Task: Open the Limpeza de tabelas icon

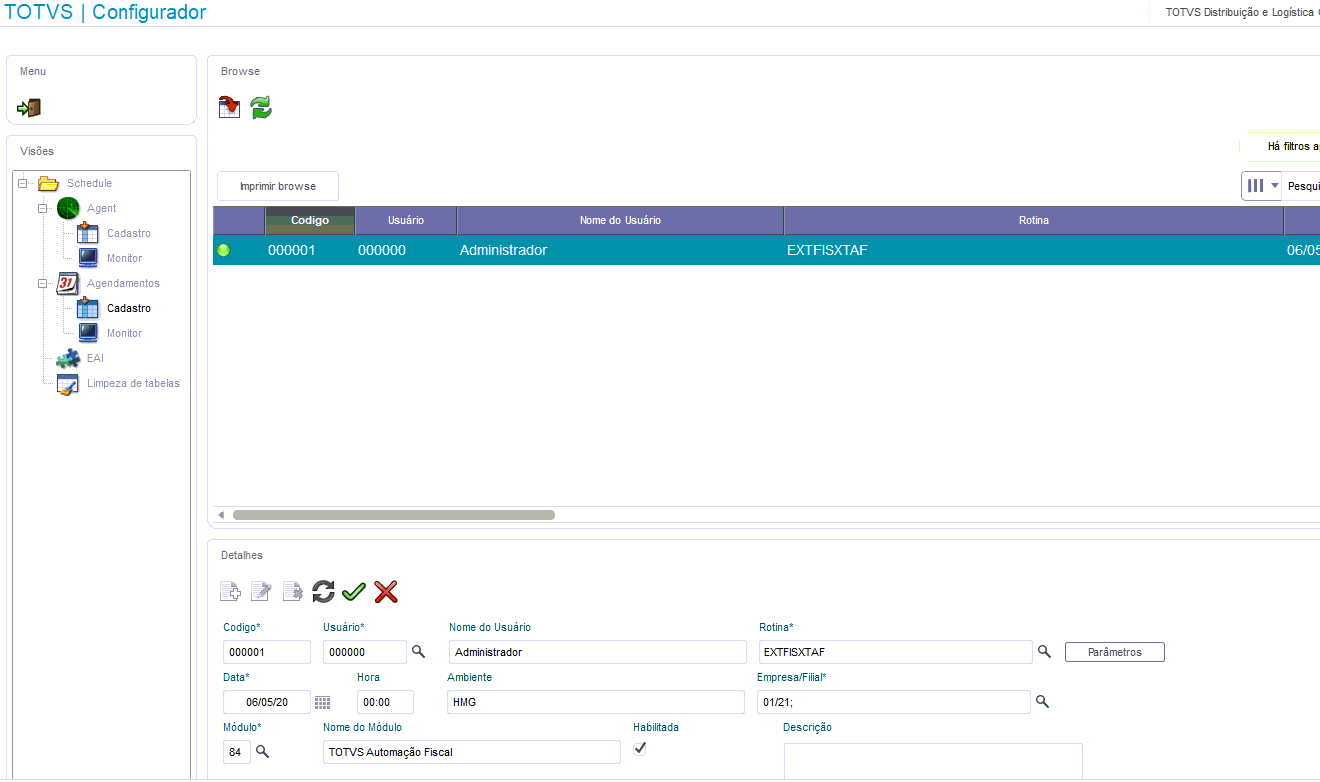Action: (x=68, y=384)
